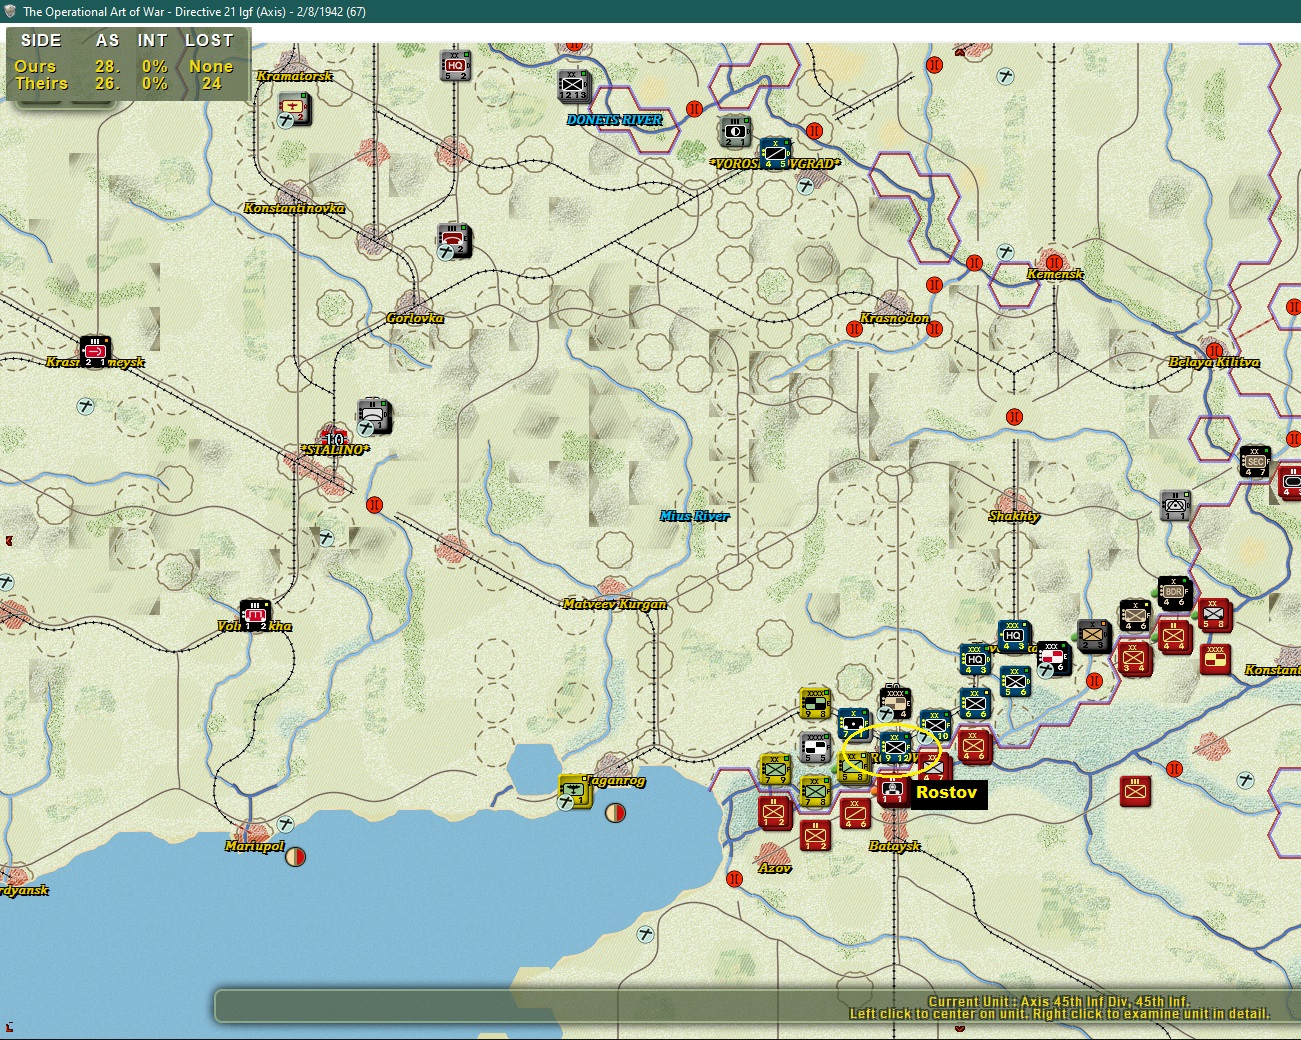Click the Belaya Kilitva city label

click(1214, 362)
